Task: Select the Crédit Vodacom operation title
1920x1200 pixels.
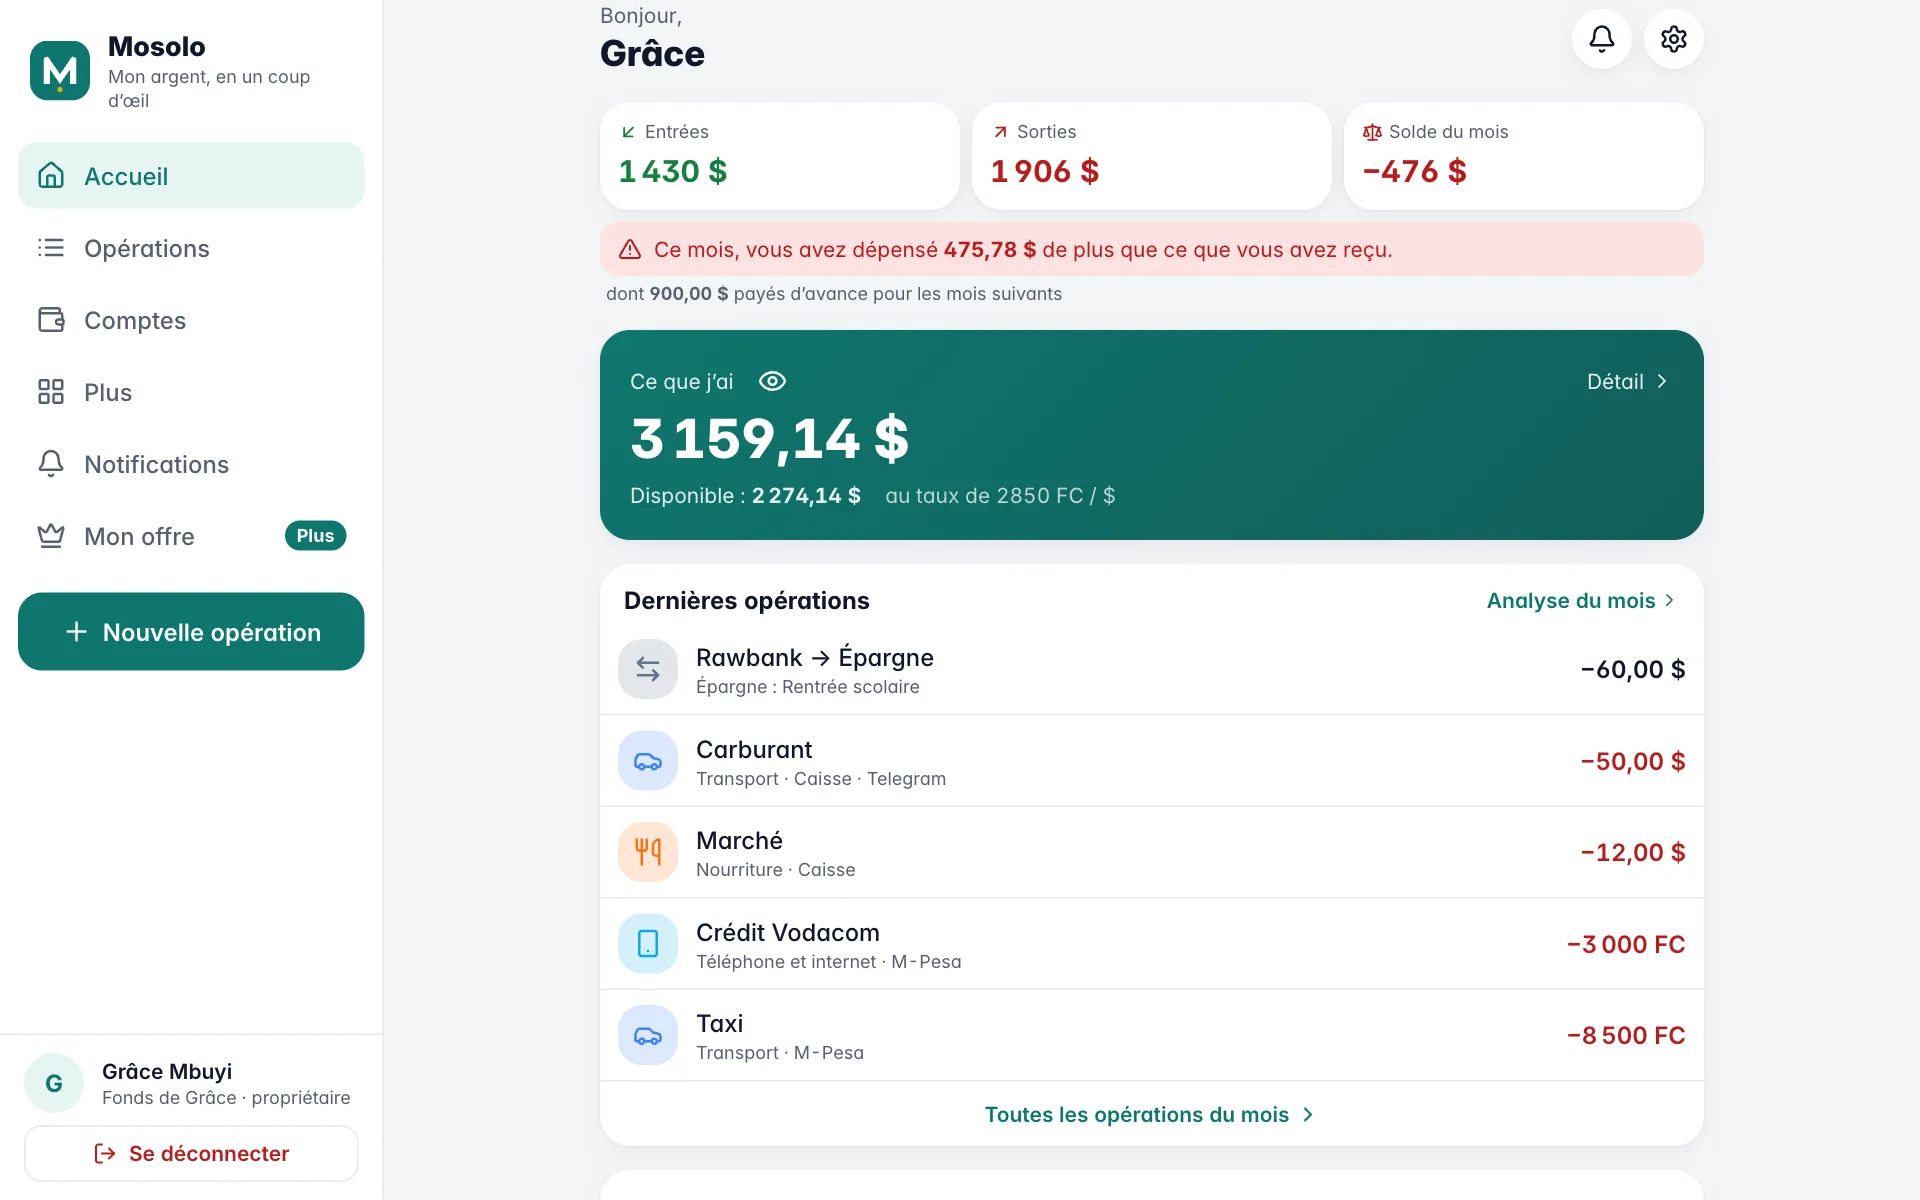Action: pyautogui.click(x=788, y=932)
